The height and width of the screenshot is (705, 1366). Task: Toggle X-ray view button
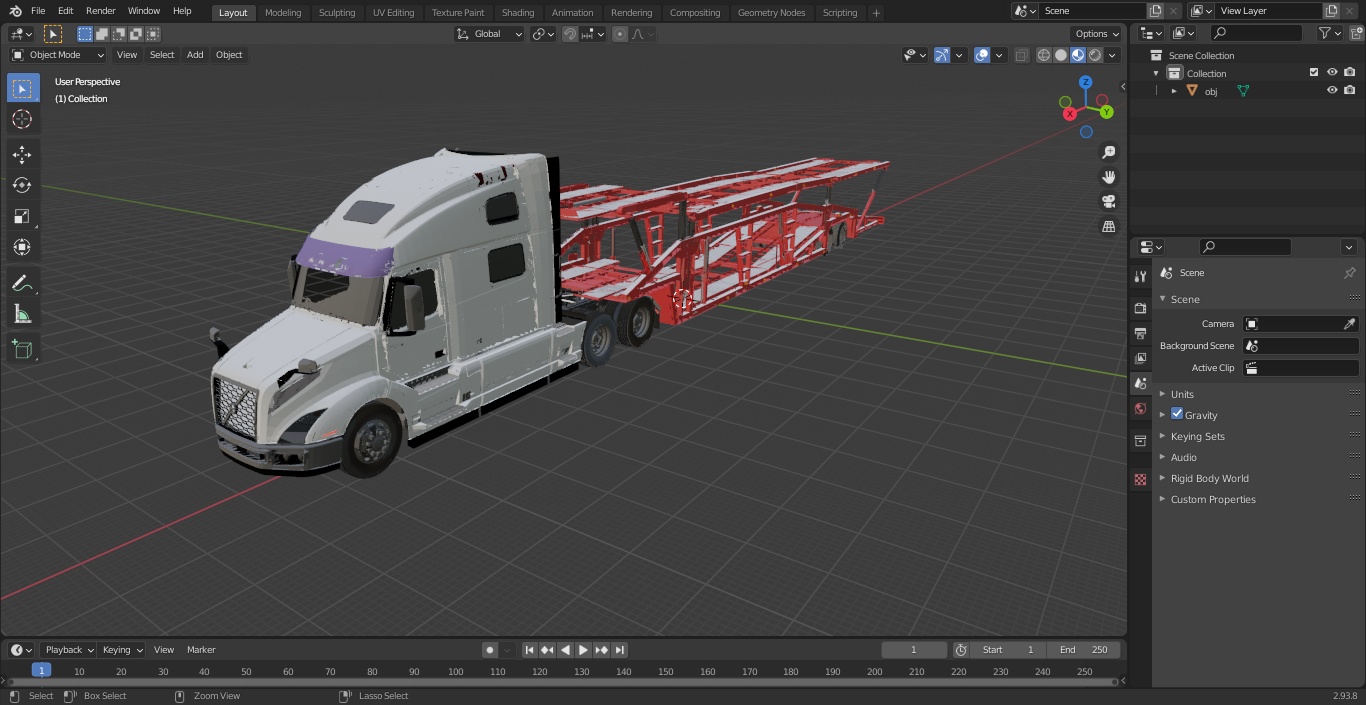(1021, 55)
